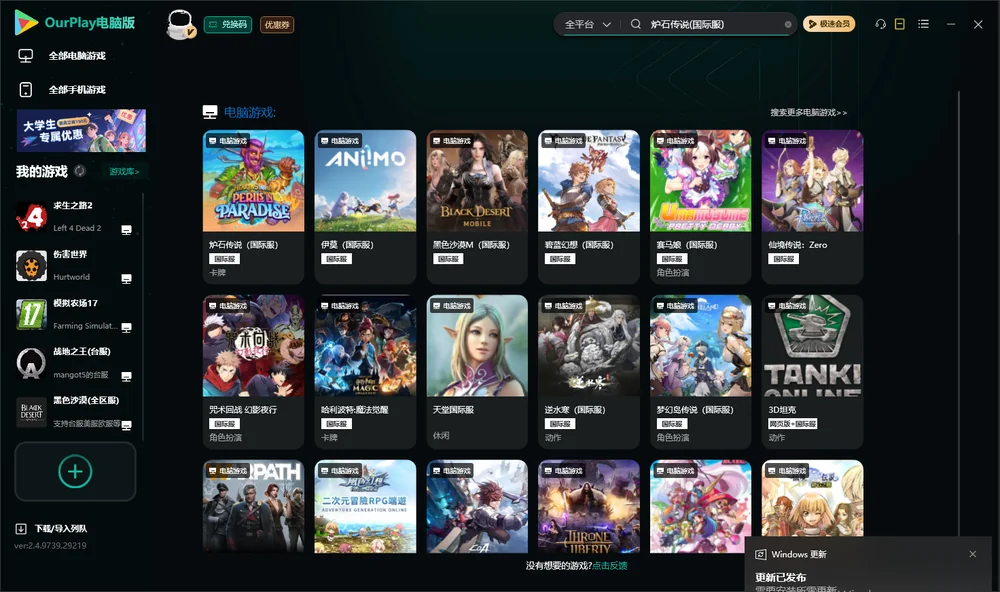This screenshot has width=1000, height=592.
Task: Click the yellow mini-window mode icon
Action: coord(900,24)
